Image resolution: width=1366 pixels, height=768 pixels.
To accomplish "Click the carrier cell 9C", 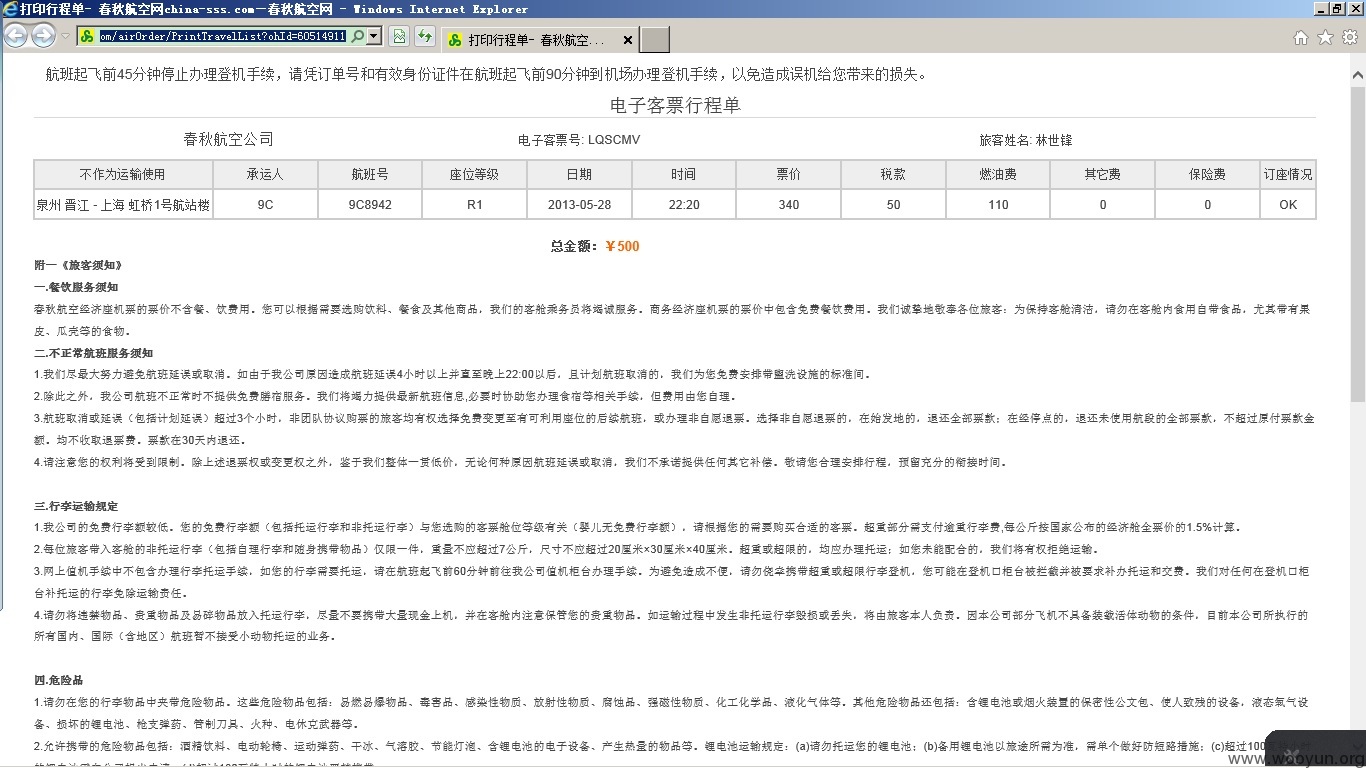I will (265, 204).
